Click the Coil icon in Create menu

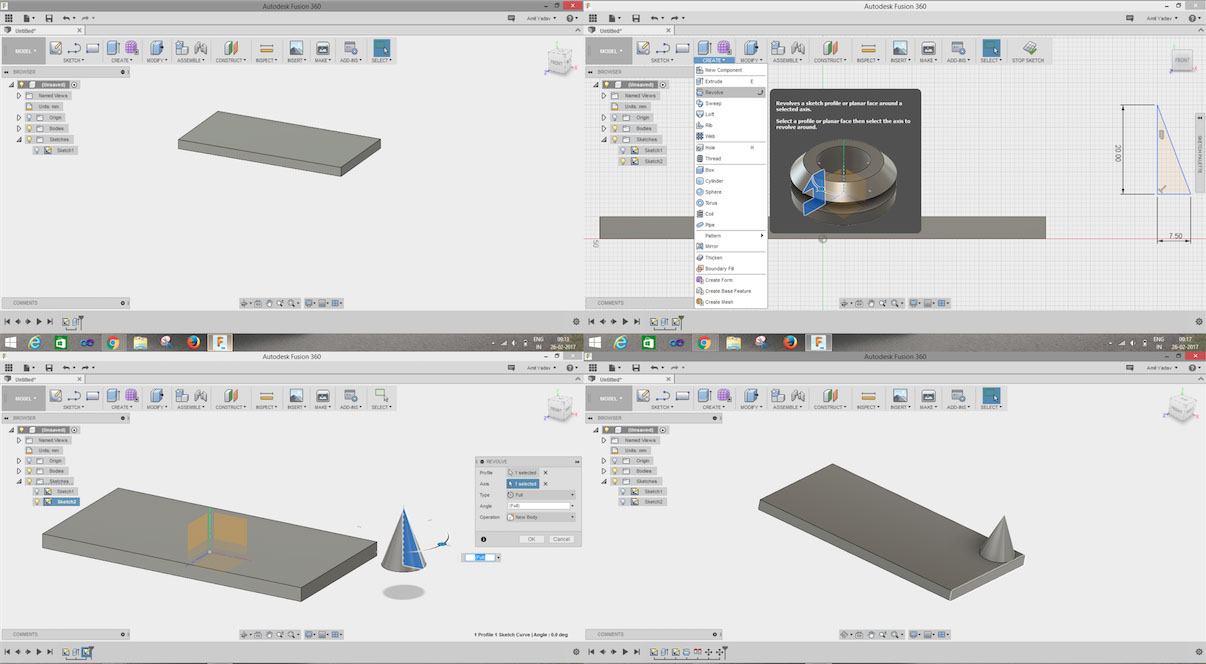coord(698,214)
